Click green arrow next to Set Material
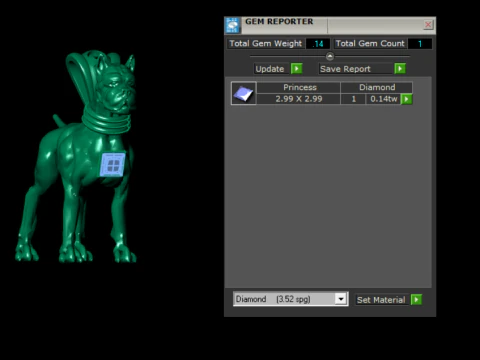The image size is (480, 360). pyautogui.click(x=416, y=299)
